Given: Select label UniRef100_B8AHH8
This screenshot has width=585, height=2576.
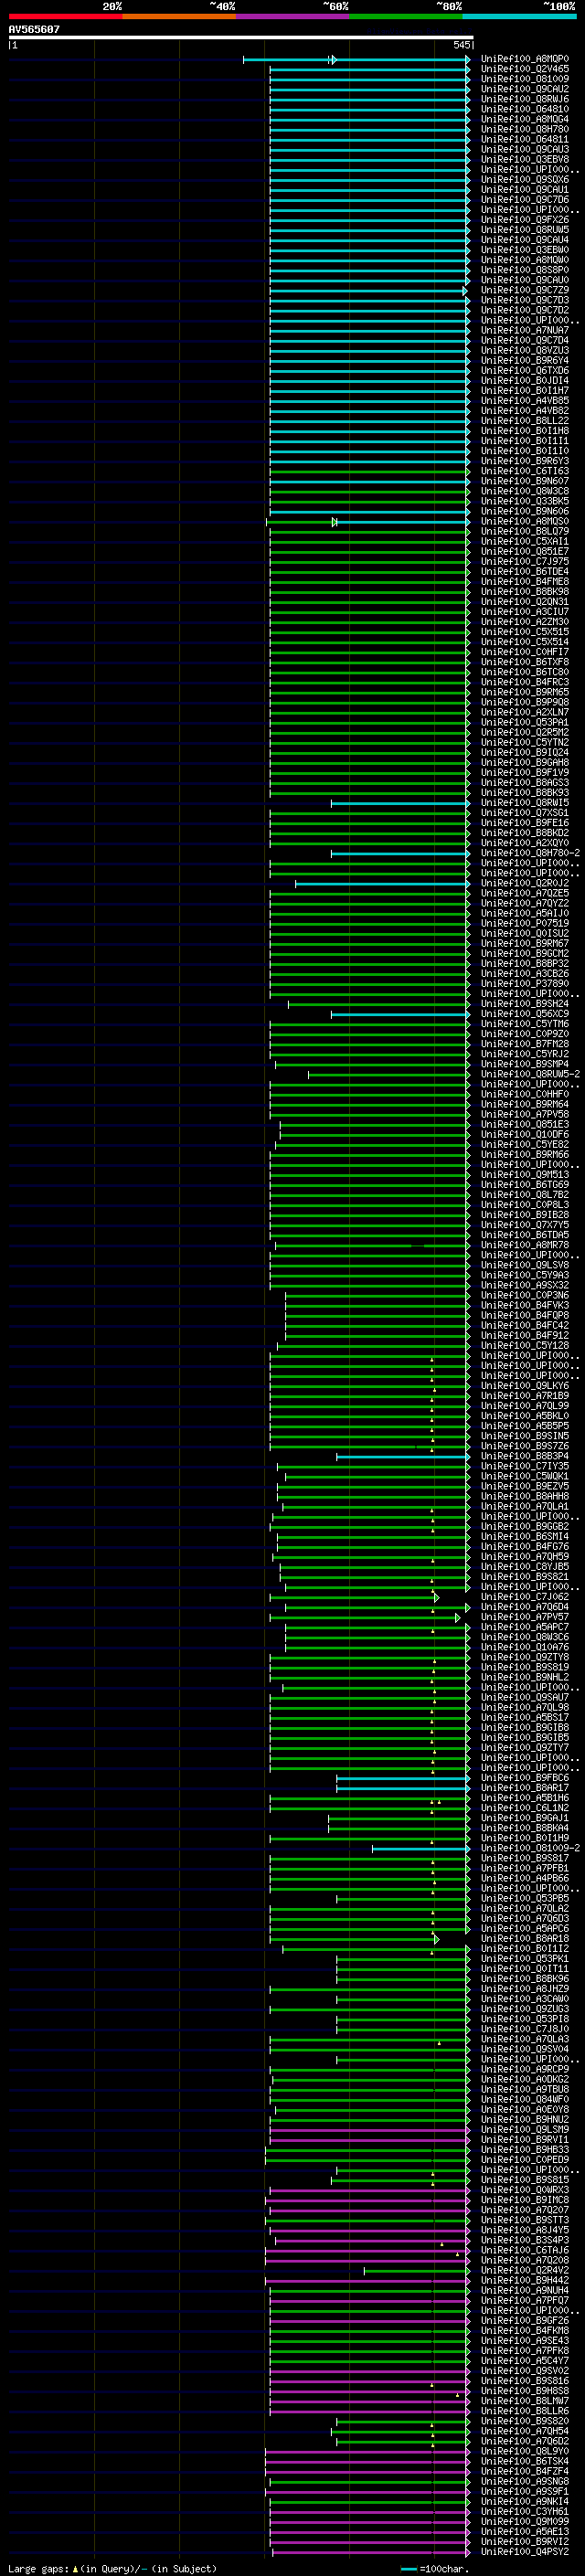Looking at the screenshot, I should [x=525, y=1496].
